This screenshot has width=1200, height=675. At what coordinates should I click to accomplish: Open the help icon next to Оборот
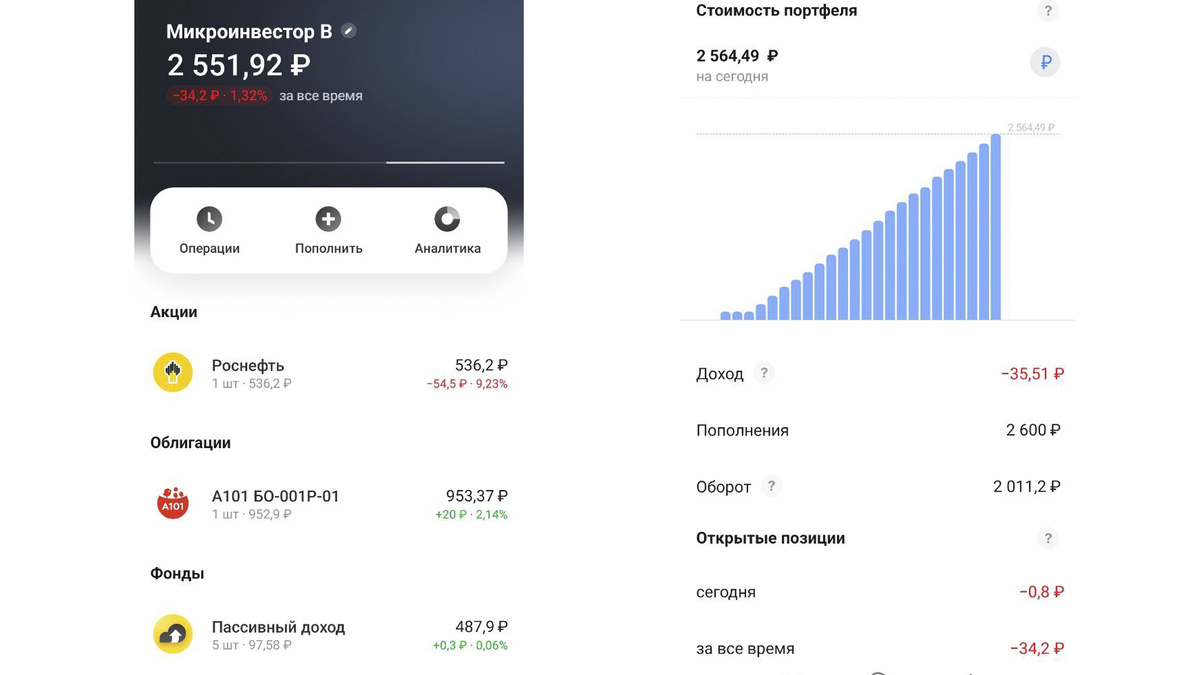click(771, 486)
